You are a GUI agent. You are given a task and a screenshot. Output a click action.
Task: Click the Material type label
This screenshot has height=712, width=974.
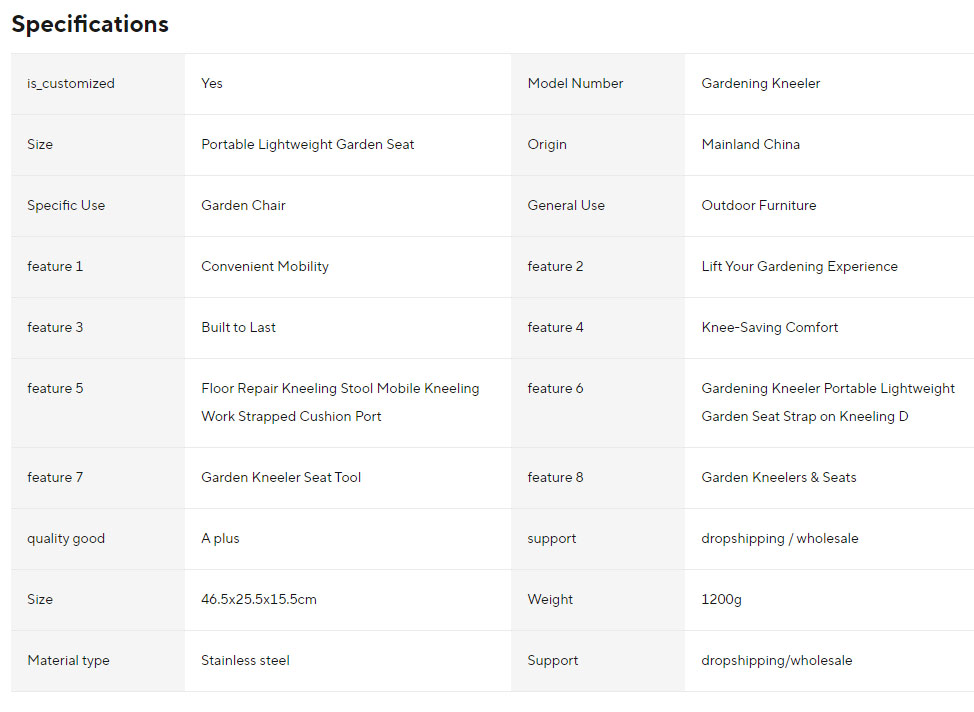click(x=68, y=660)
